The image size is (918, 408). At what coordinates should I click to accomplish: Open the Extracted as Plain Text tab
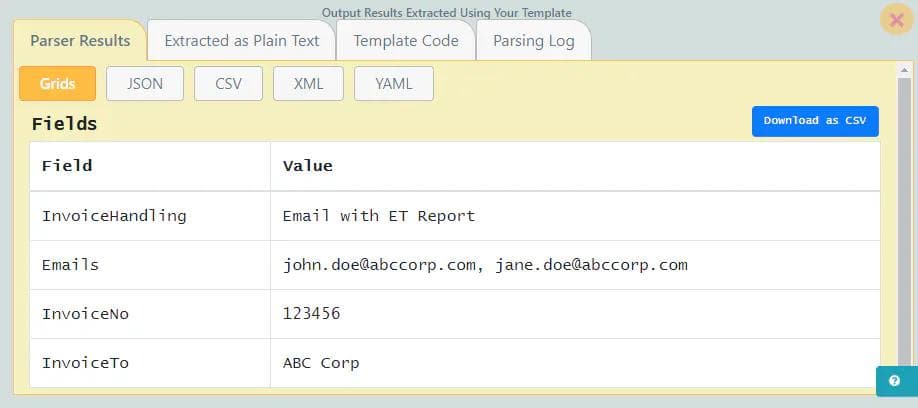242,41
